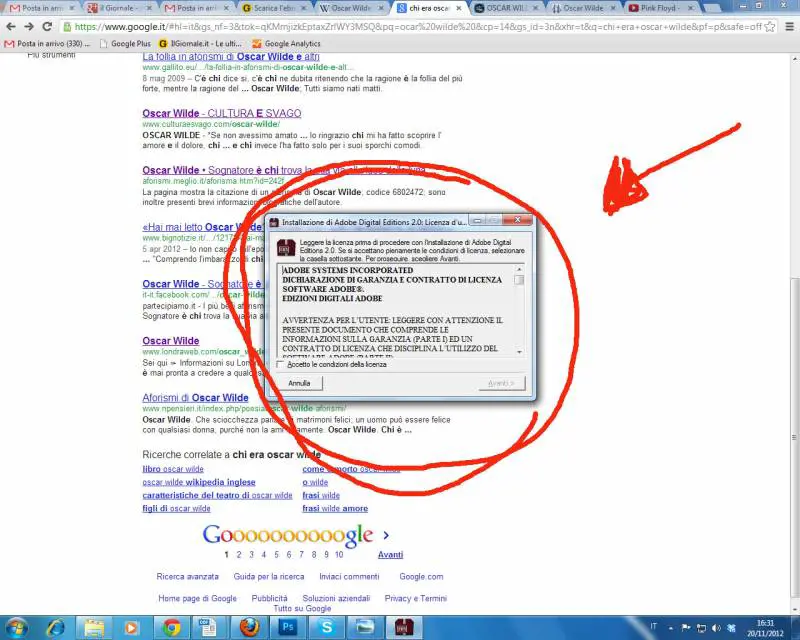Open 'Home page di Google' footer link
Image resolution: width=800 pixels, height=640 pixels.
197,598
